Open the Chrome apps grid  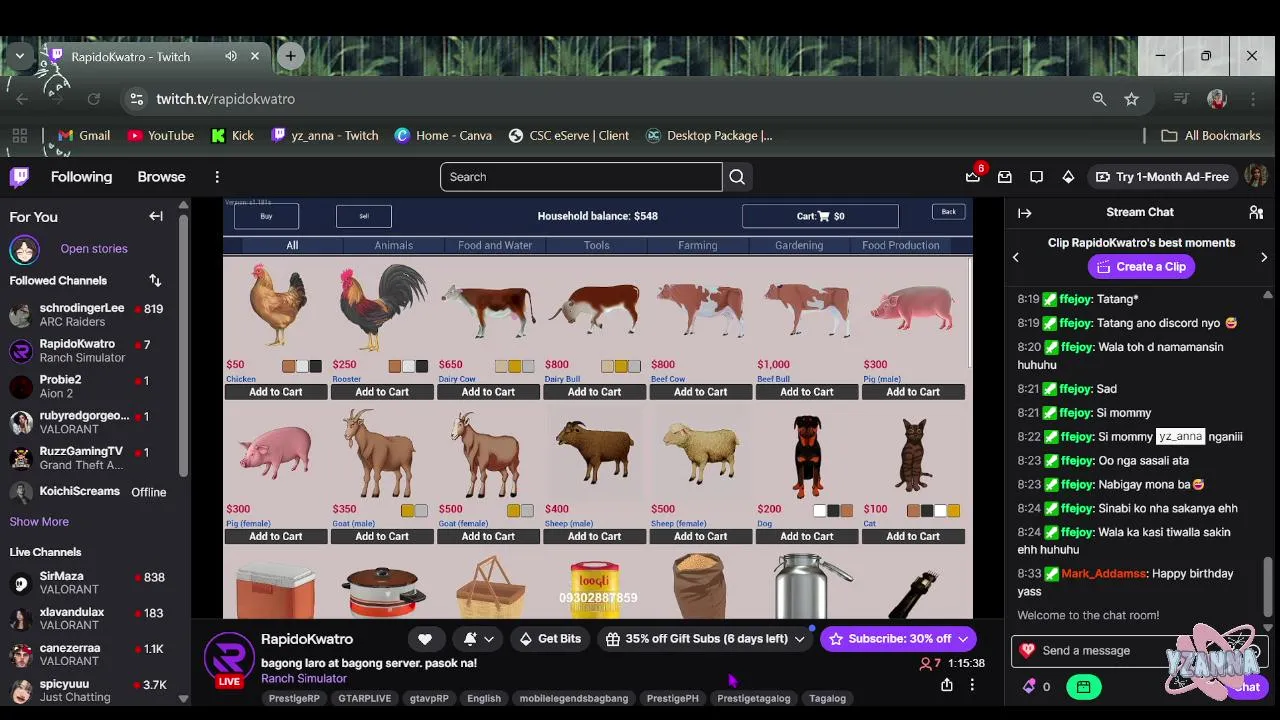pos(19,136)
